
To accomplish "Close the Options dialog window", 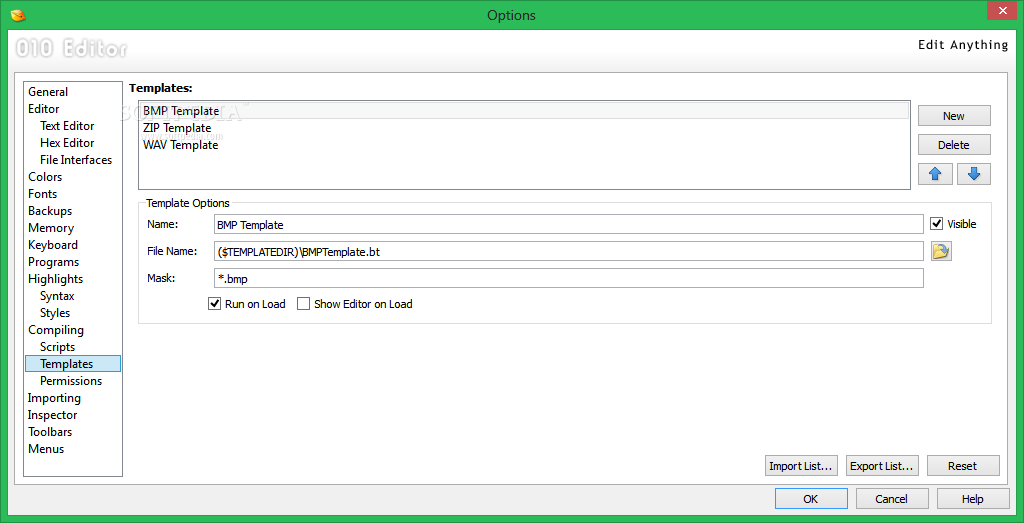I will click(1003, 9).
